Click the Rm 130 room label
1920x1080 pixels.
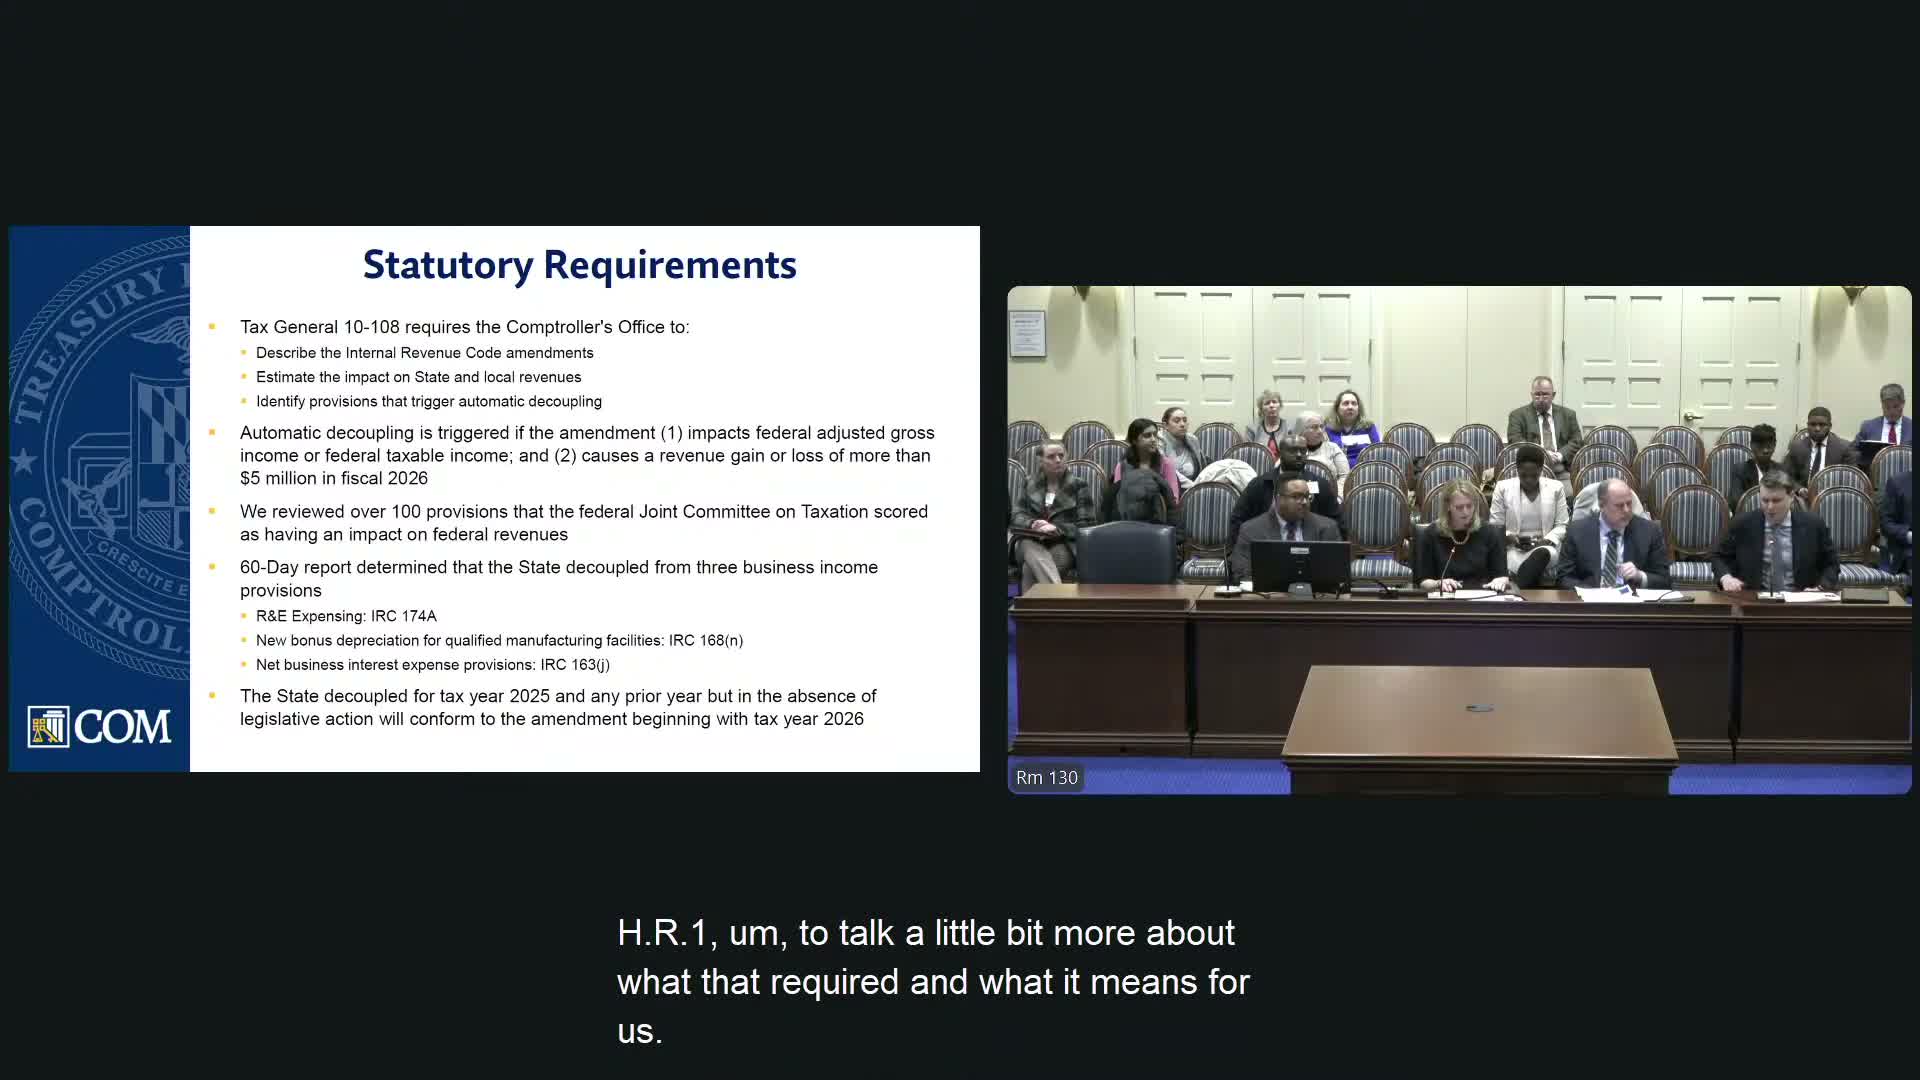point(1046,777)
